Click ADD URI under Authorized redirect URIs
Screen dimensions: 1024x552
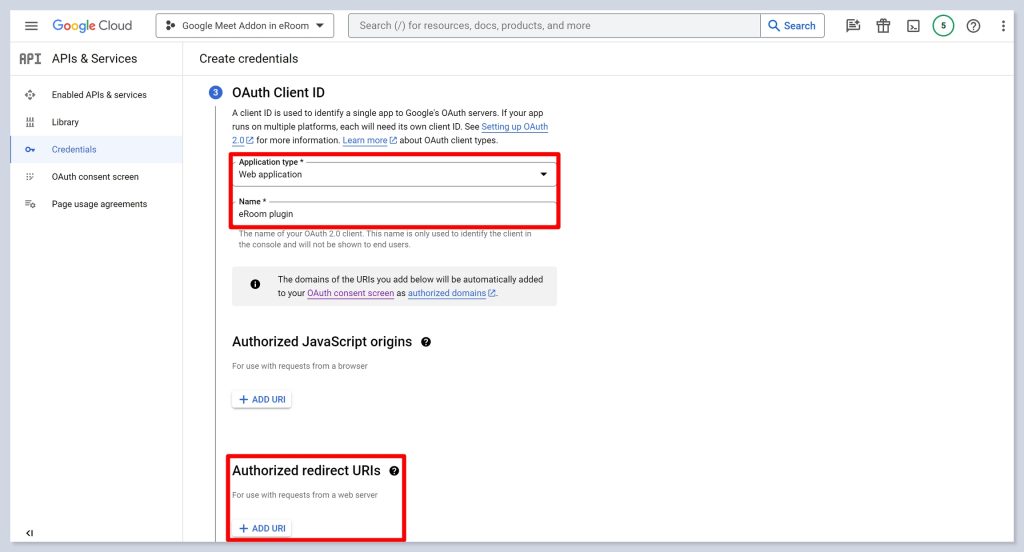pyautogui.click(x=262, y=528)
